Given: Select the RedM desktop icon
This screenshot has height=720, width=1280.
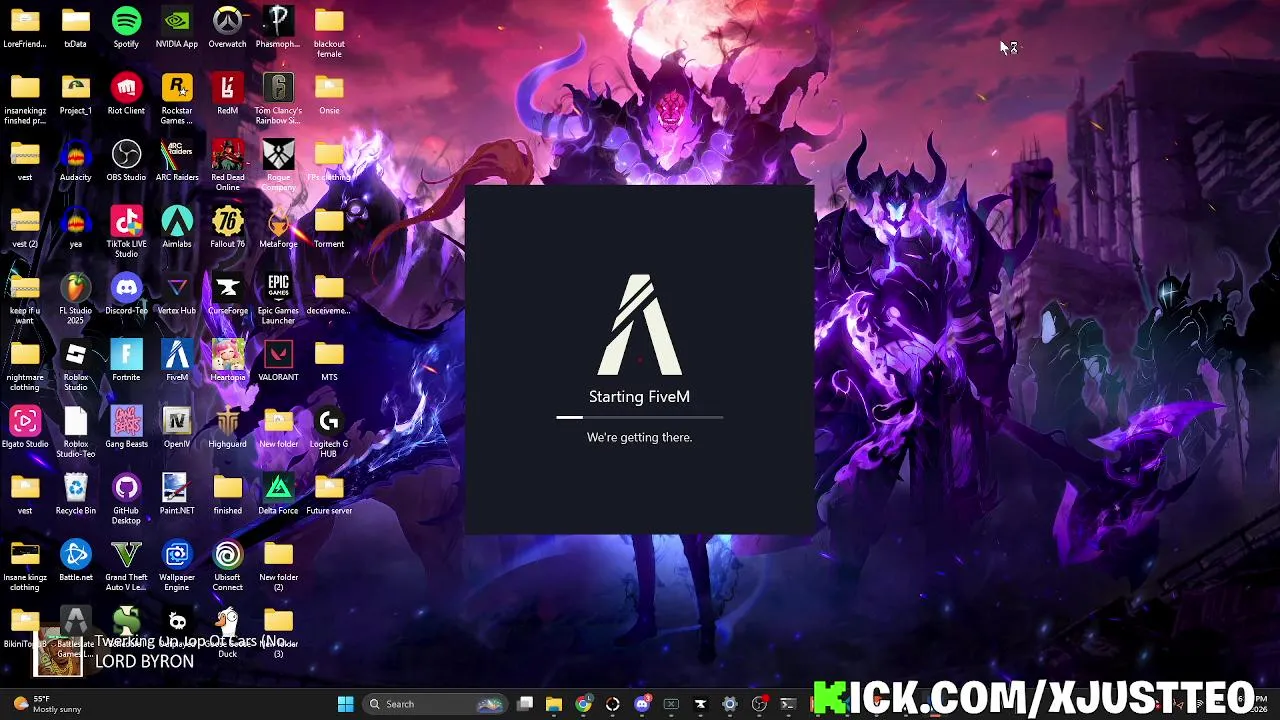Looking at the screenshot, I should pyautogui.click(x=228, y=94).
